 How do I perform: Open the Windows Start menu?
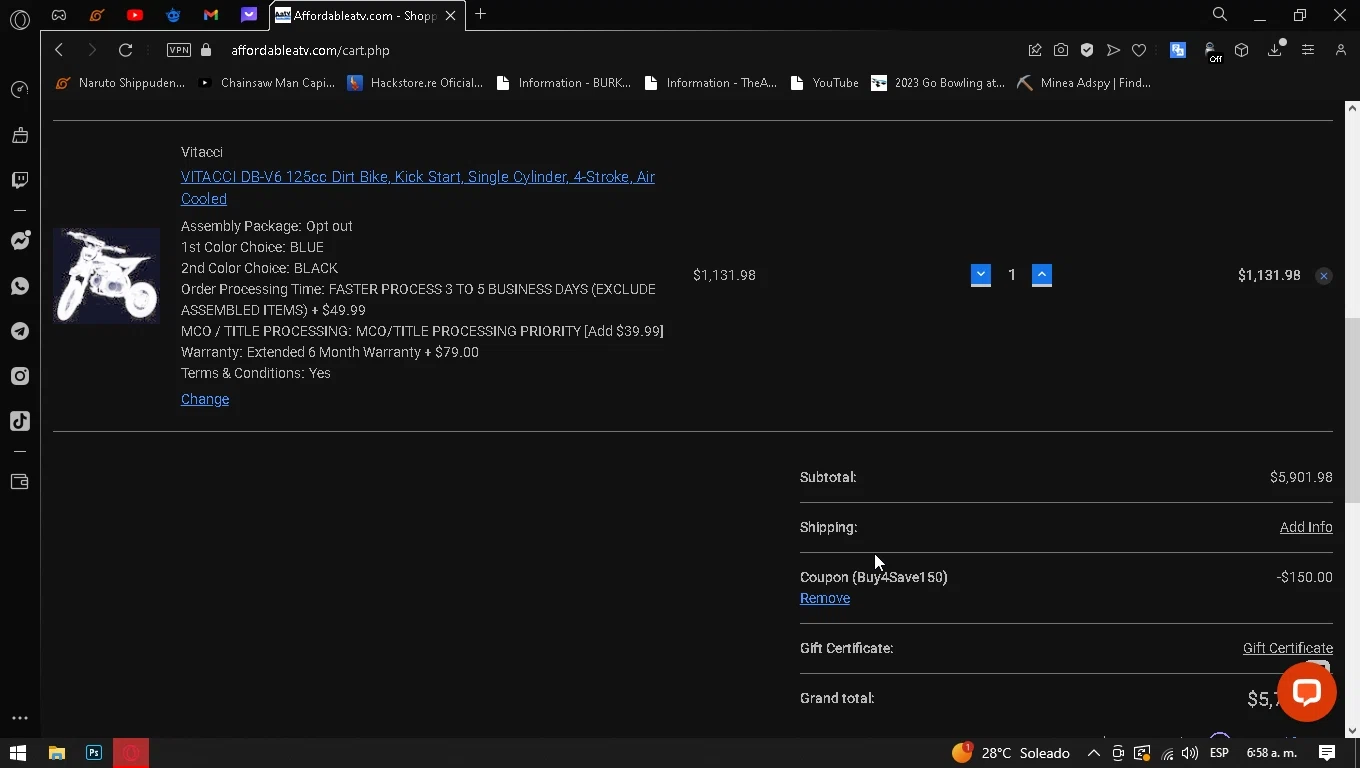click(18, 753)
